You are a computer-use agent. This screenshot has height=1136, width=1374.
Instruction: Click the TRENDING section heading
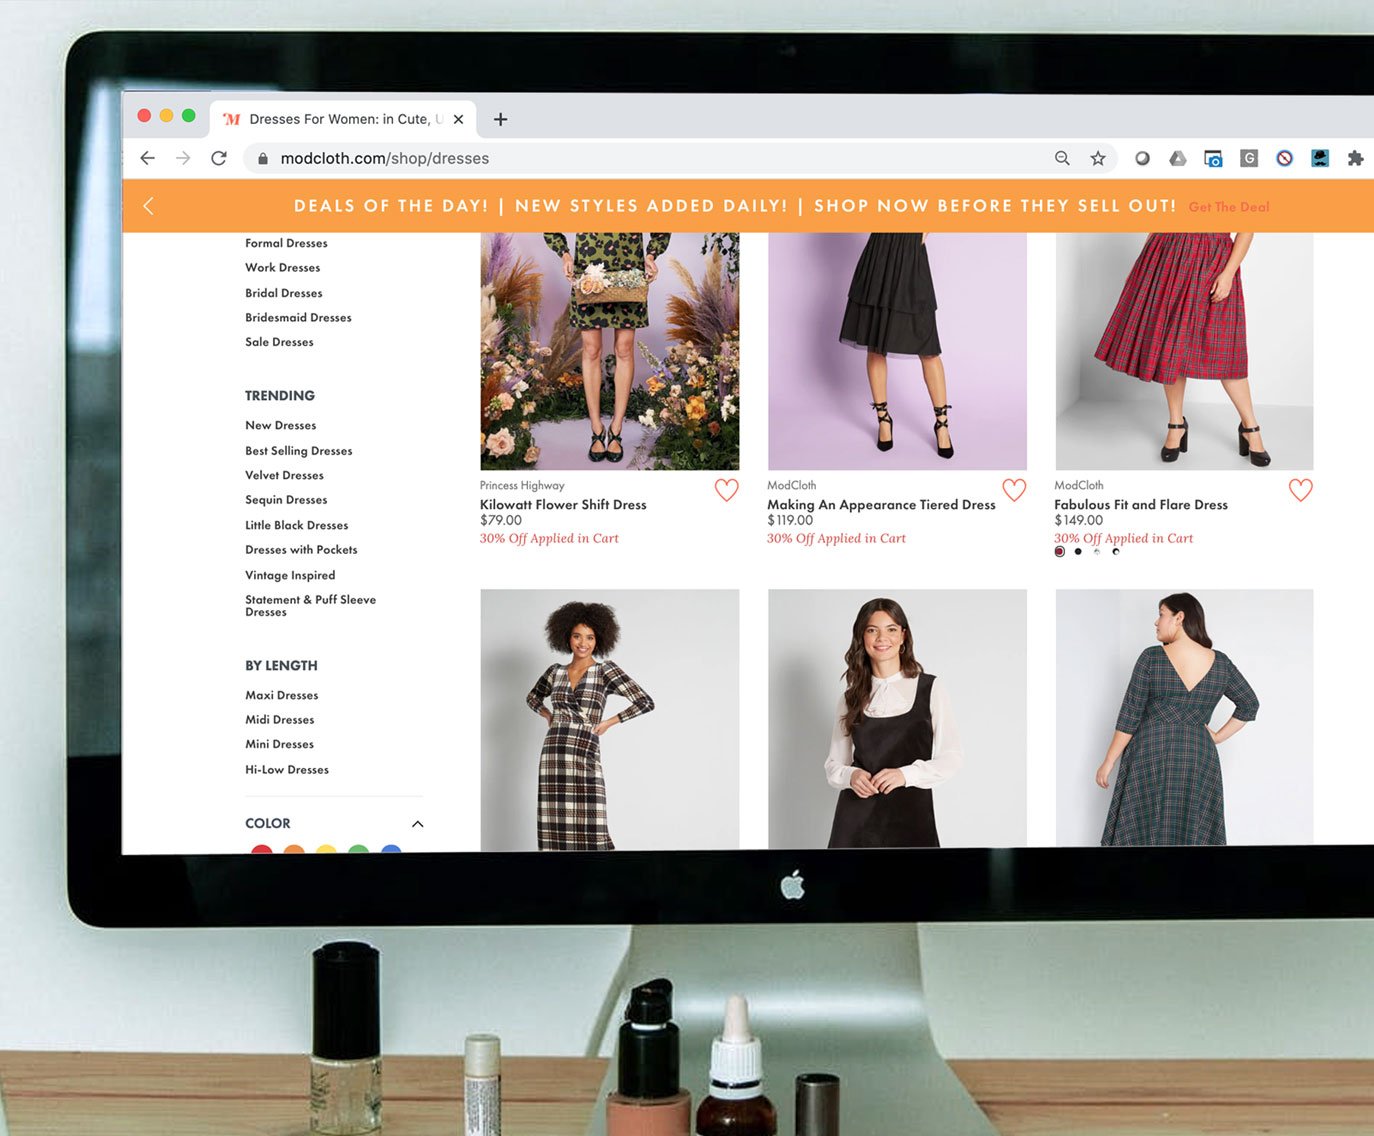280,396
